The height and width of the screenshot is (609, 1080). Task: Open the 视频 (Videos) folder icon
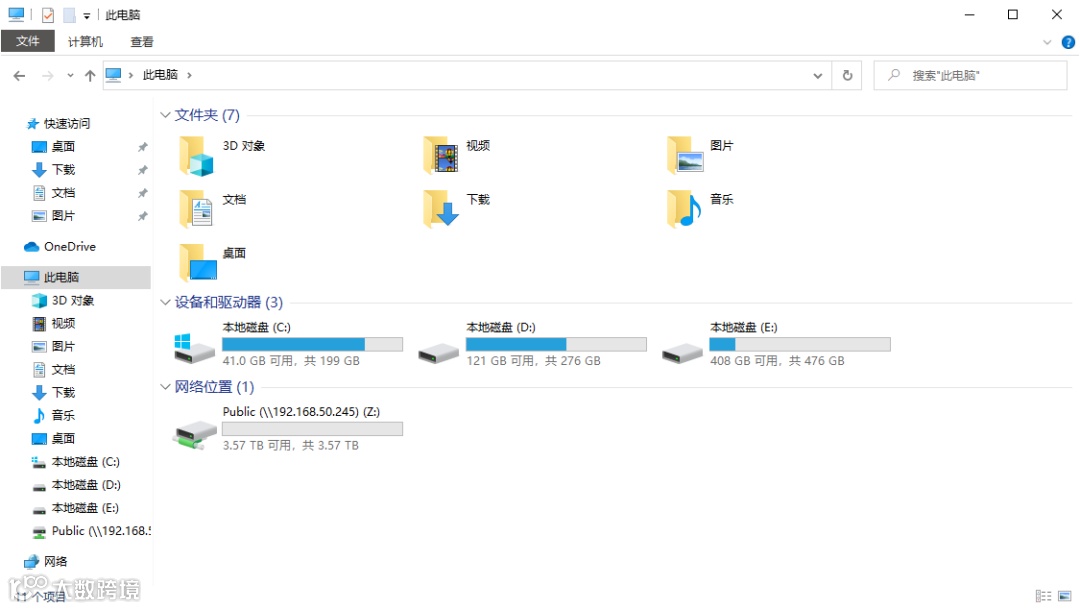[440, 154]
